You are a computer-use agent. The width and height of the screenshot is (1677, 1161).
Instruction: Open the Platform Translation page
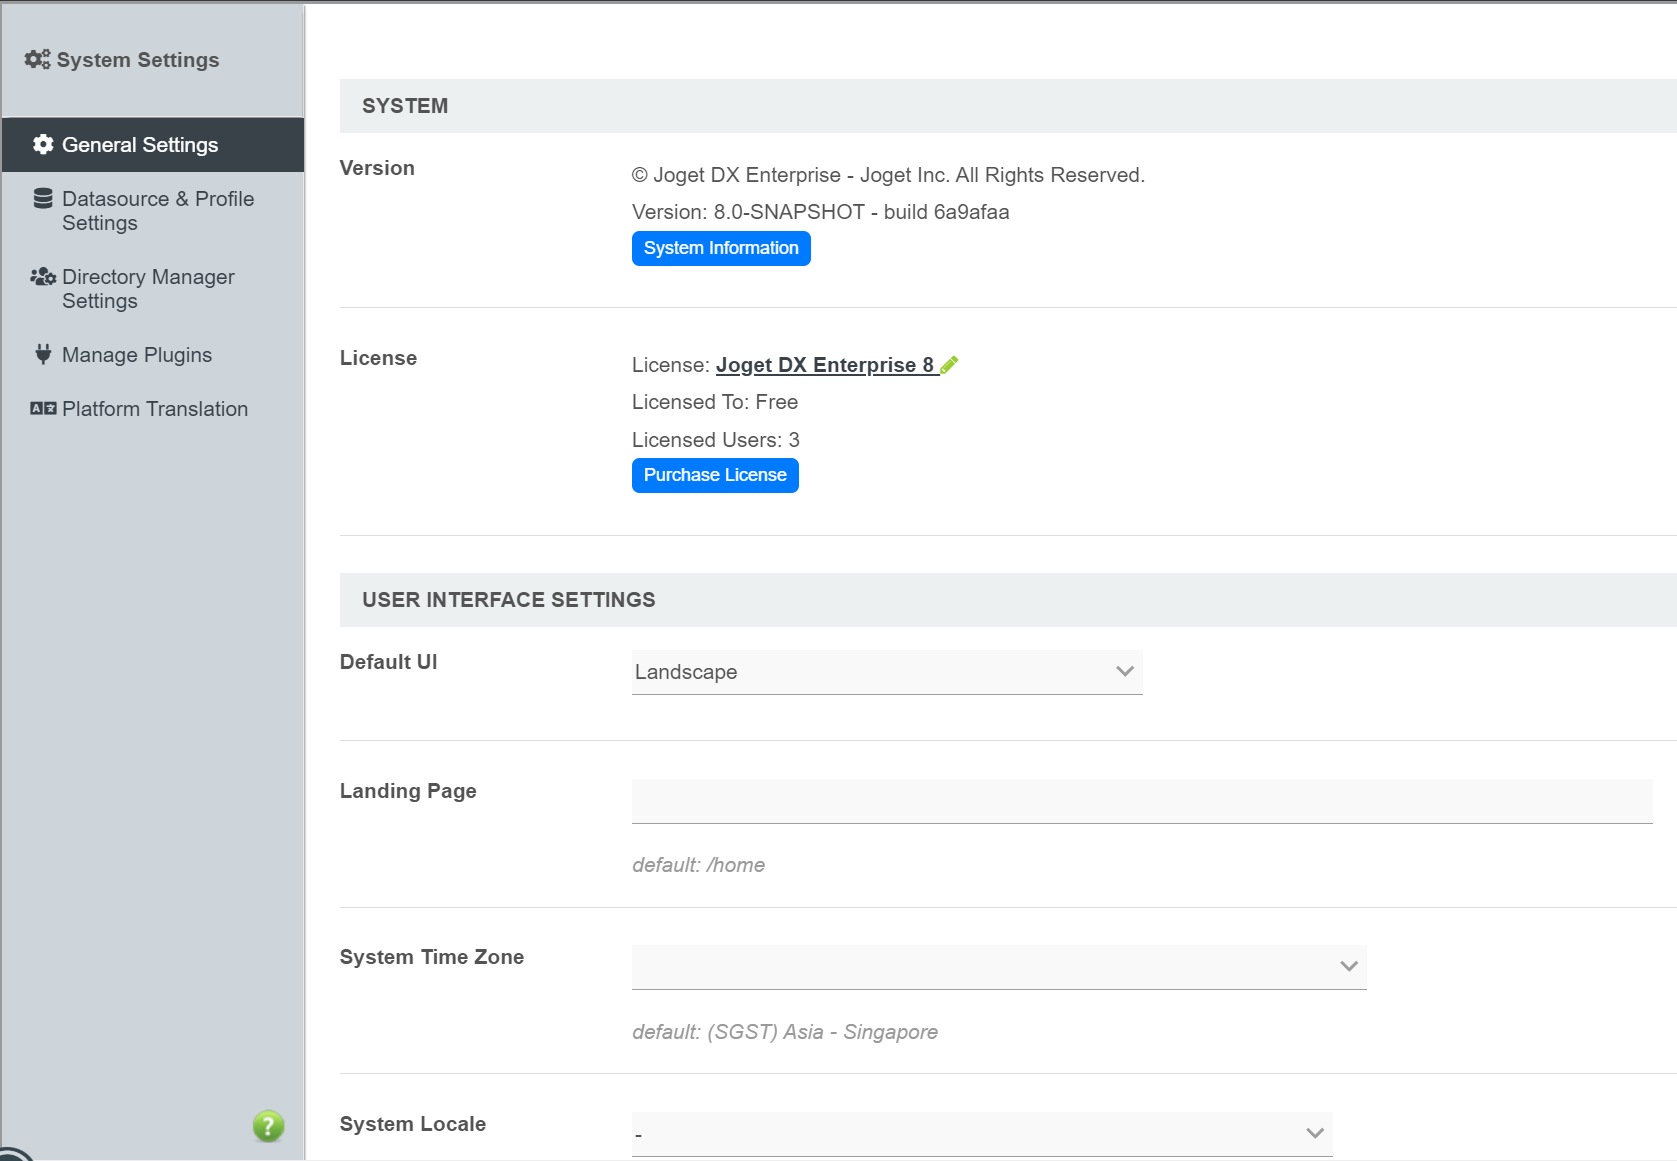coord(154,409)
